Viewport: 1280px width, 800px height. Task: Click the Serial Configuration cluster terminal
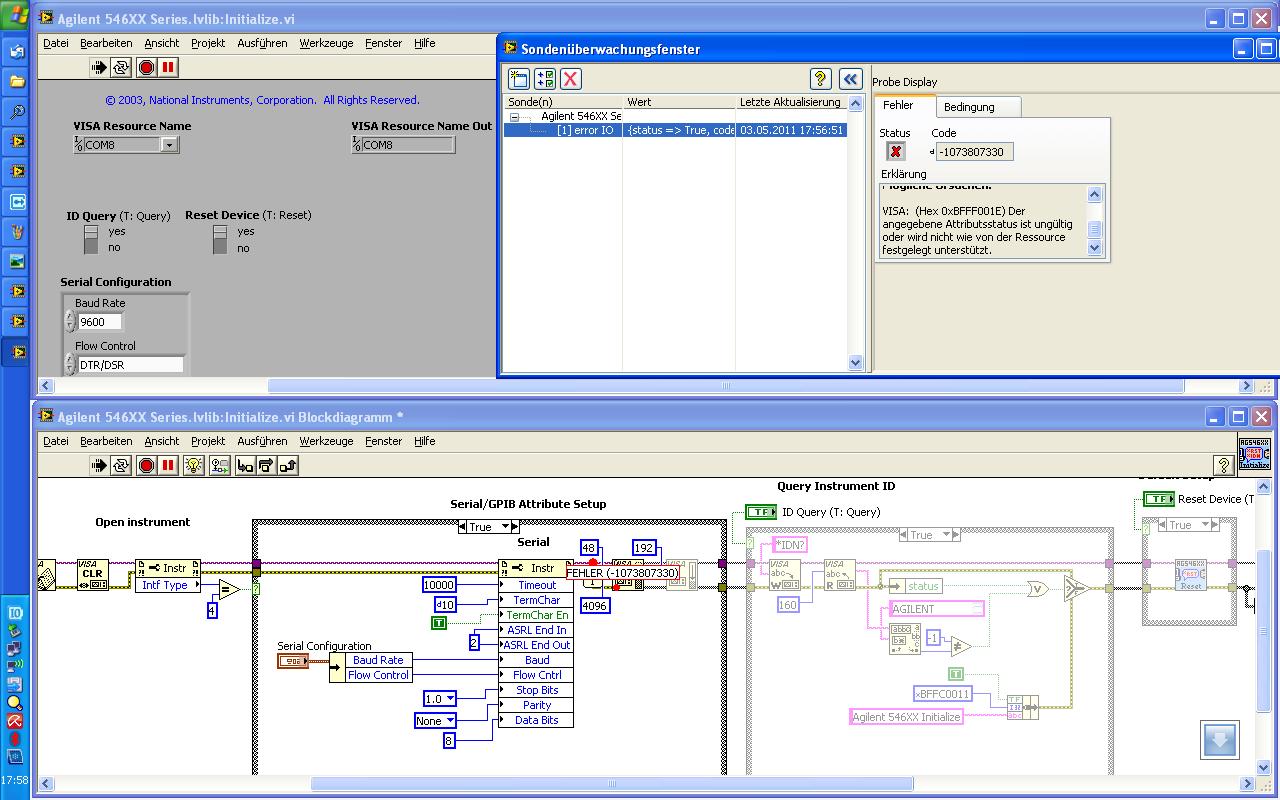point(293,661)
